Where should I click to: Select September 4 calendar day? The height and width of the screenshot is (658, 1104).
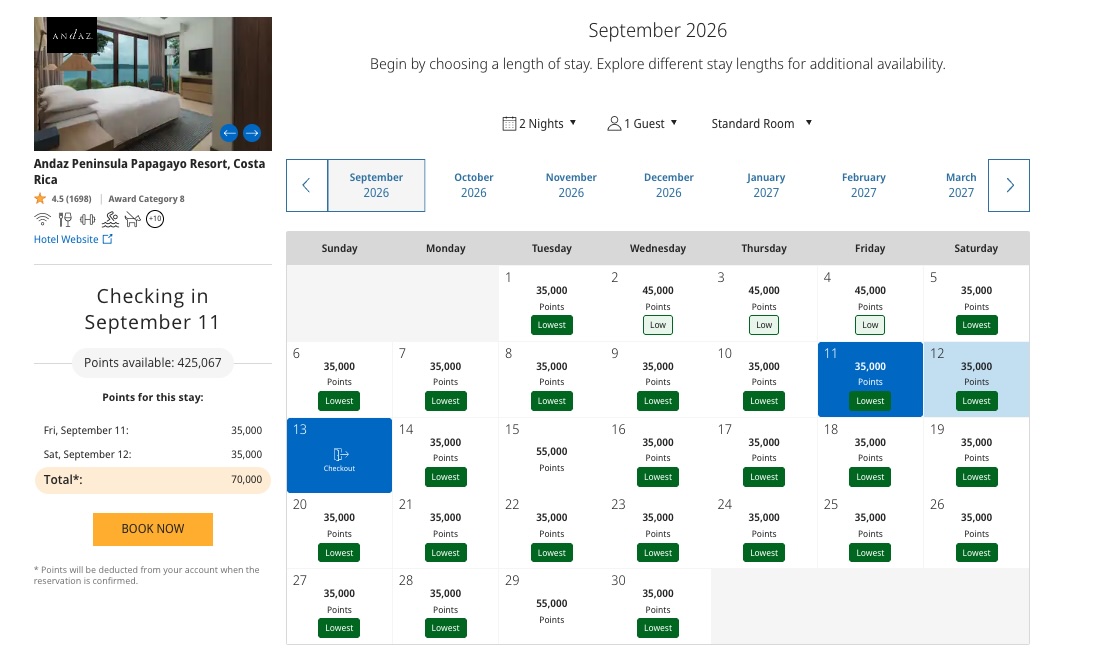click(x=870, y=303)
